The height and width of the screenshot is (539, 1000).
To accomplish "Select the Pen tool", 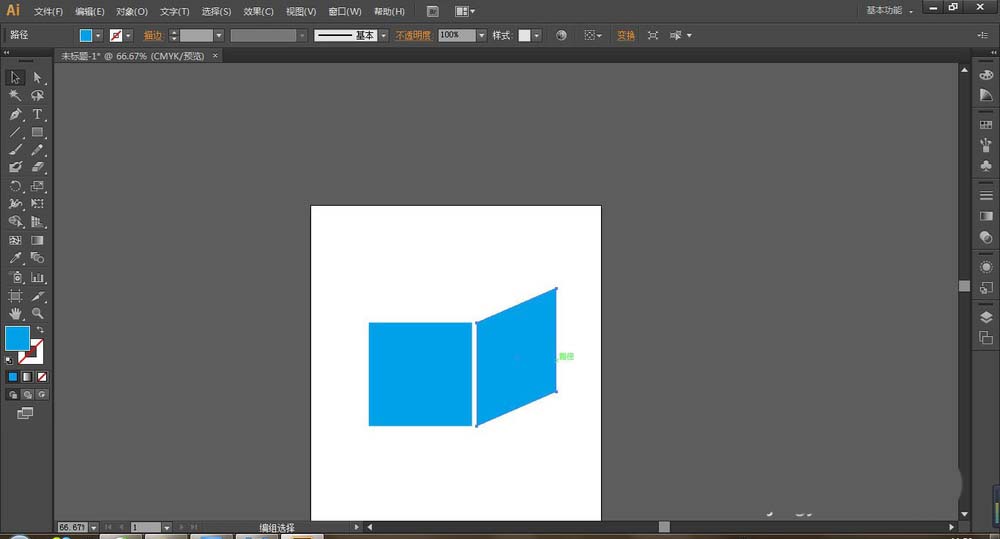I will pos(15,114).
